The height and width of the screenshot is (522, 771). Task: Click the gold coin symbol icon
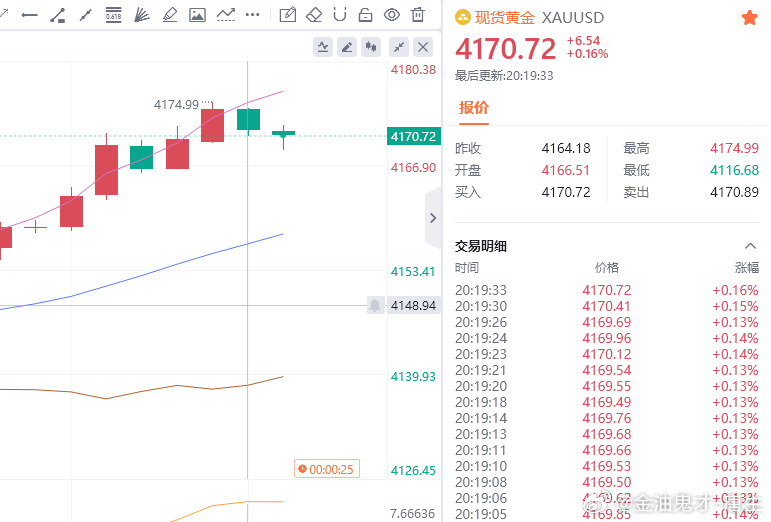coord(463,18)
